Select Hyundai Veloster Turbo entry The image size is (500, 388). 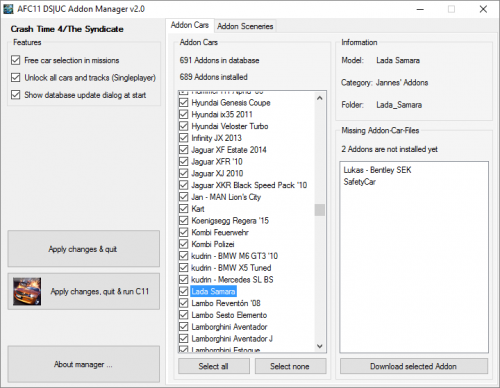pos(230,126)
